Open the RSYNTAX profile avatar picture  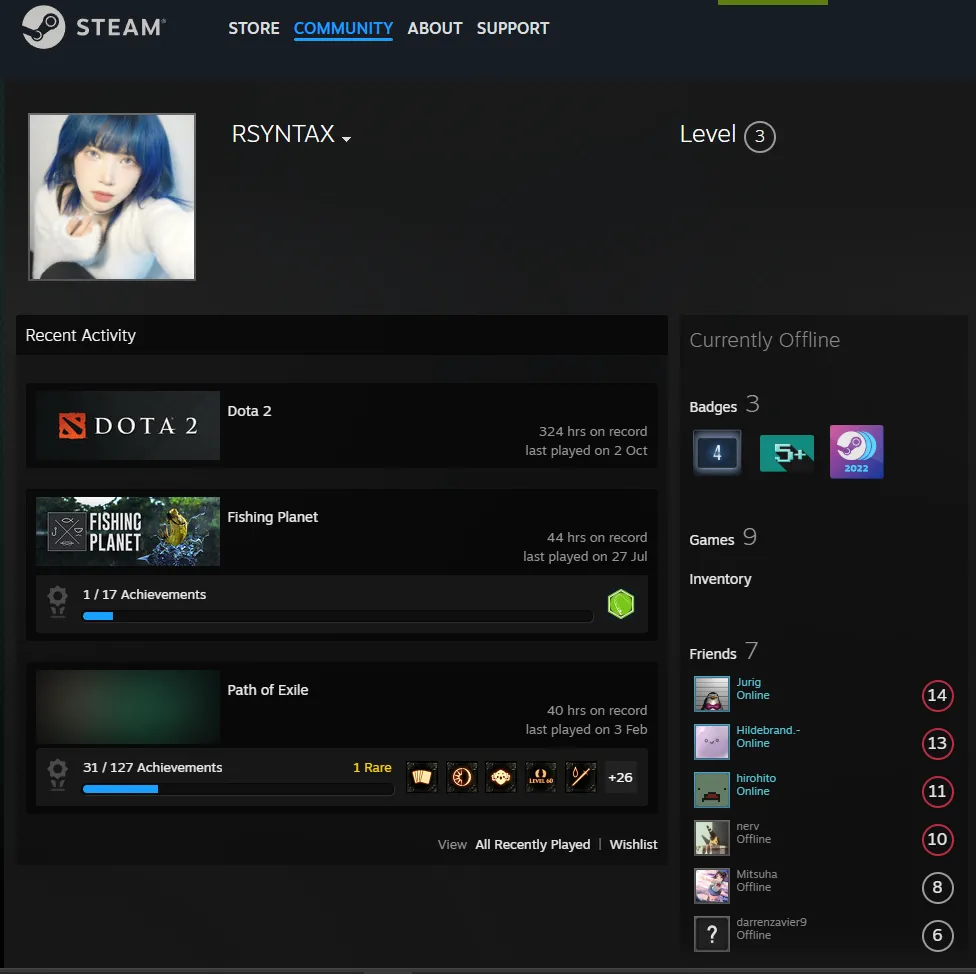click(x=112, y=197)
